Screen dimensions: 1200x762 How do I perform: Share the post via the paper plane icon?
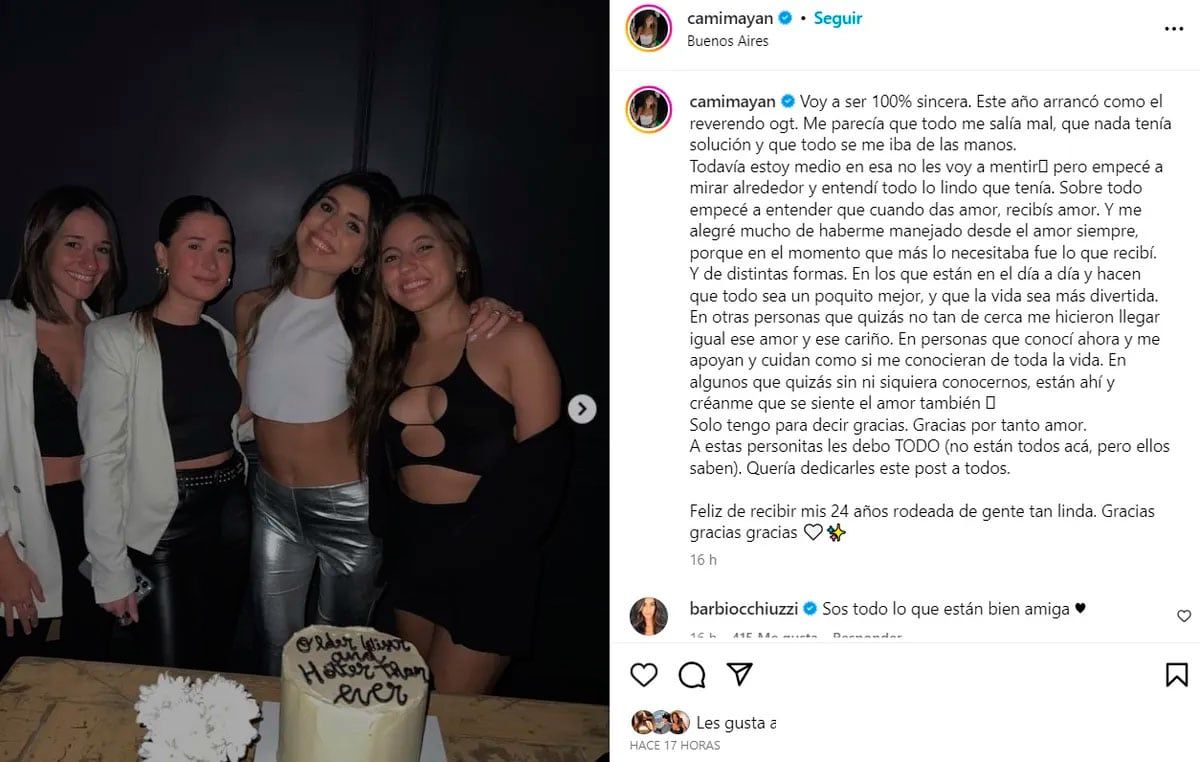738,675
